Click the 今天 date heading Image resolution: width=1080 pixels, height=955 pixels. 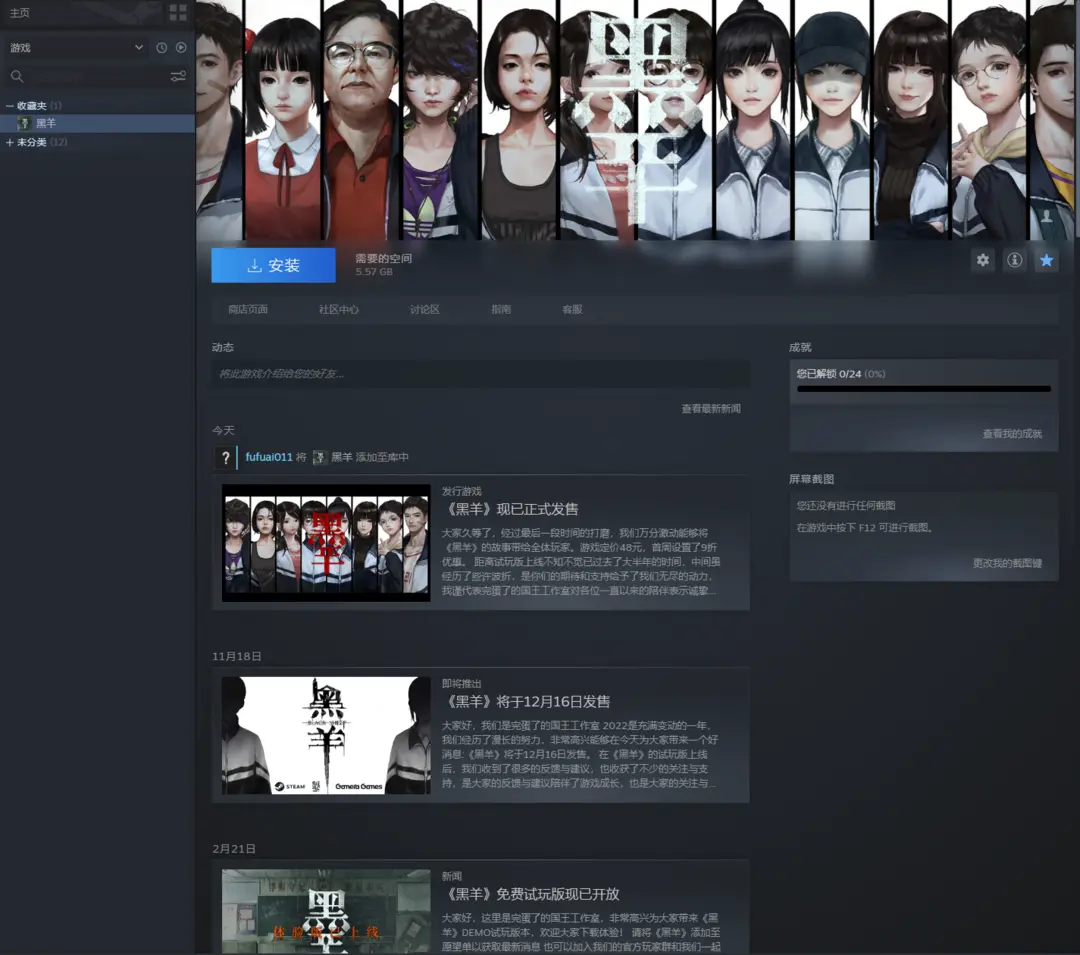223,430
